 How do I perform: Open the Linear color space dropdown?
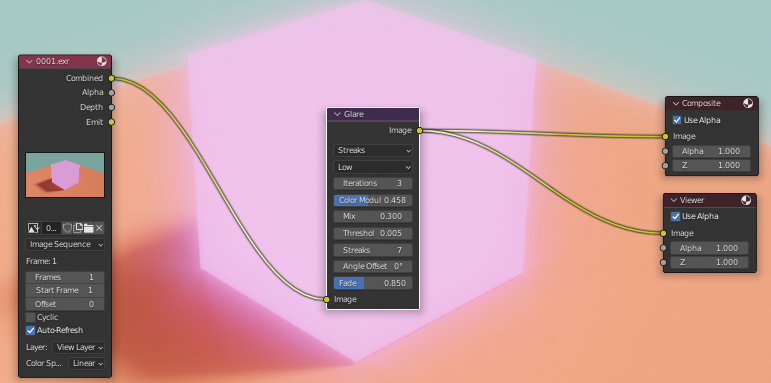(x=87, y=363)
